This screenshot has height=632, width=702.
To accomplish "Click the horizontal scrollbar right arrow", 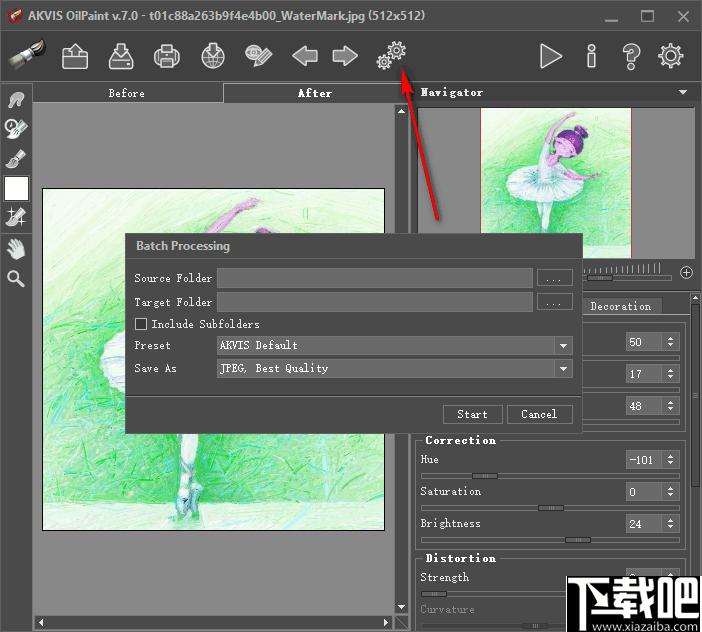I will tap(386, 622).
